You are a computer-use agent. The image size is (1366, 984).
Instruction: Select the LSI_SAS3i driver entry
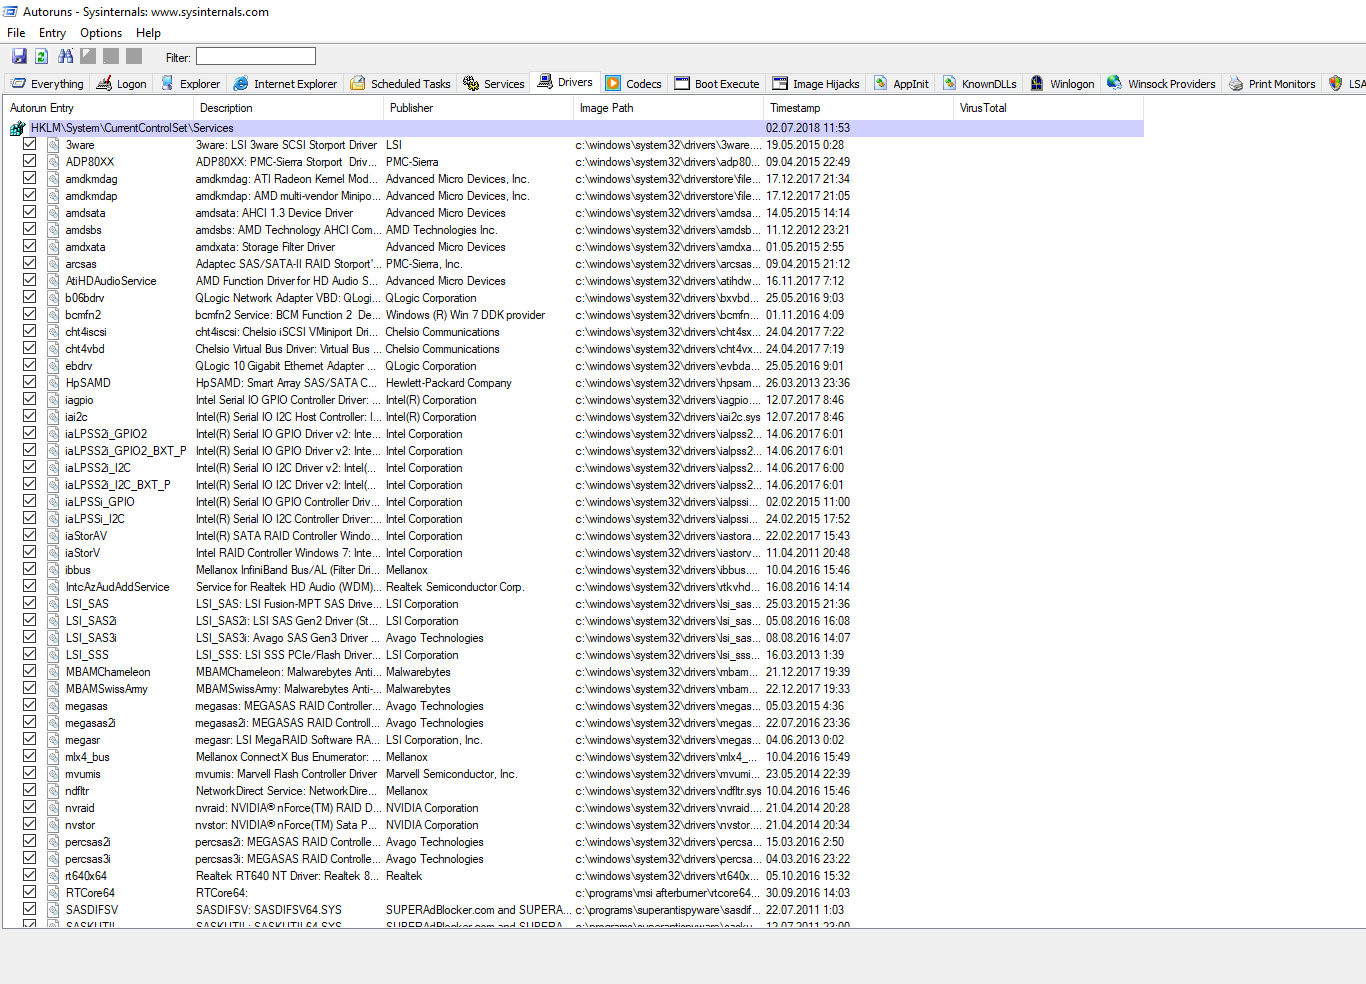tap(91, 638)
